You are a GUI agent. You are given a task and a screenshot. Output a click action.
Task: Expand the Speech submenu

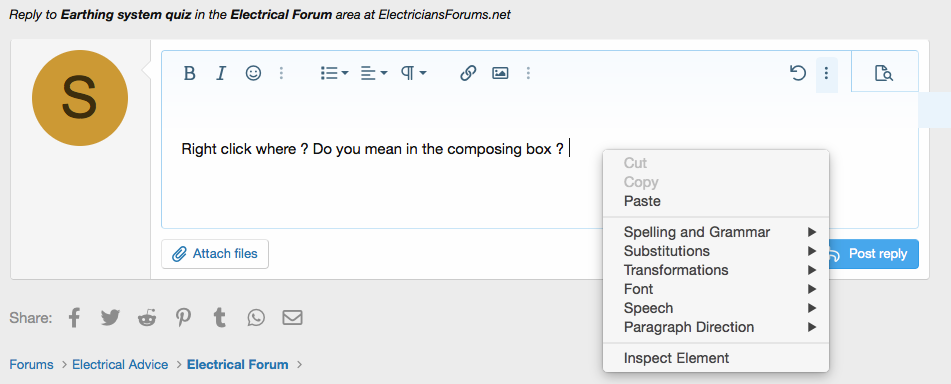pos(716,308)
